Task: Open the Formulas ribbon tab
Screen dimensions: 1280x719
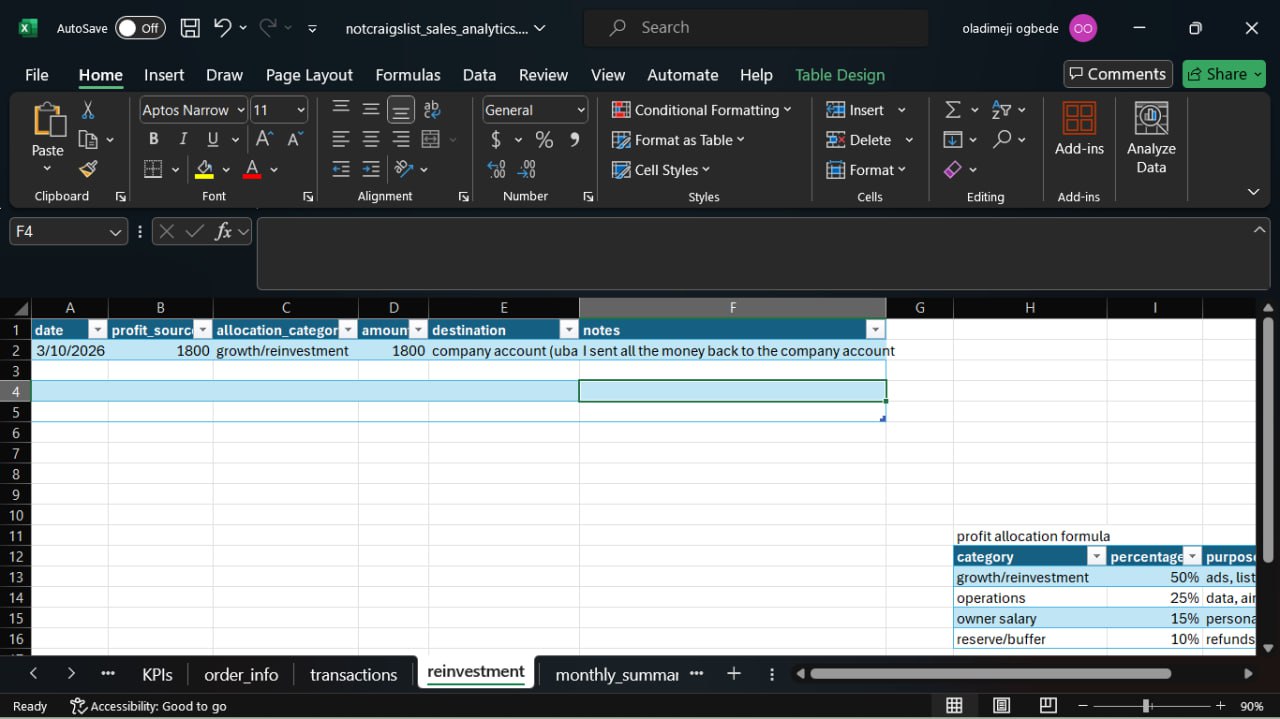Action: click(407, 75)
